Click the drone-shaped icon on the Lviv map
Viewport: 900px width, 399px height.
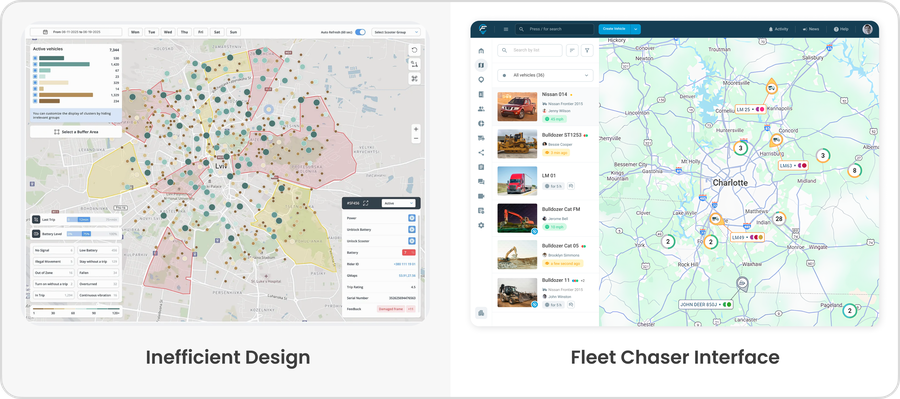pyautogui.click(x=414, y=79)
